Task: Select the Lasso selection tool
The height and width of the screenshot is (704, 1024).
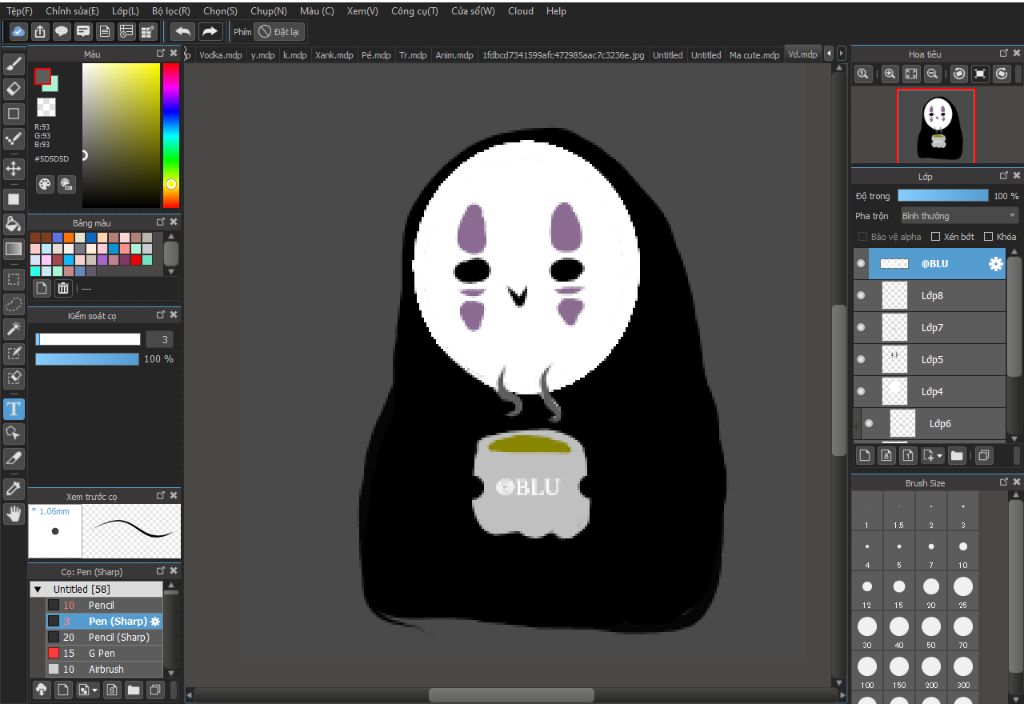Action: point(14,304)
